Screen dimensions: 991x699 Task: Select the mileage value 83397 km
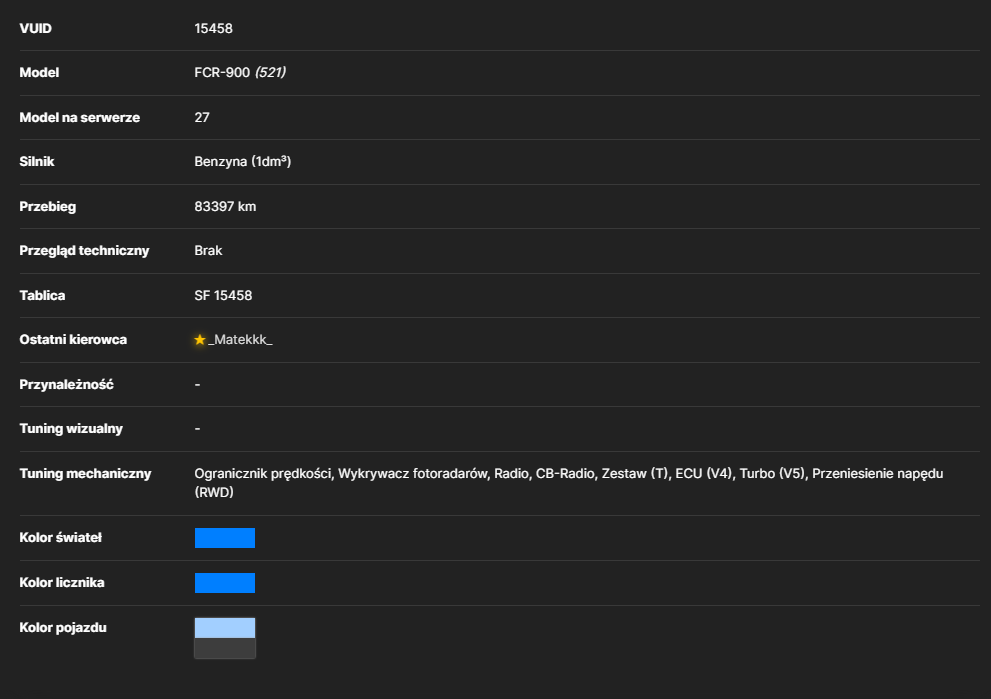click(x=225, y=207)
